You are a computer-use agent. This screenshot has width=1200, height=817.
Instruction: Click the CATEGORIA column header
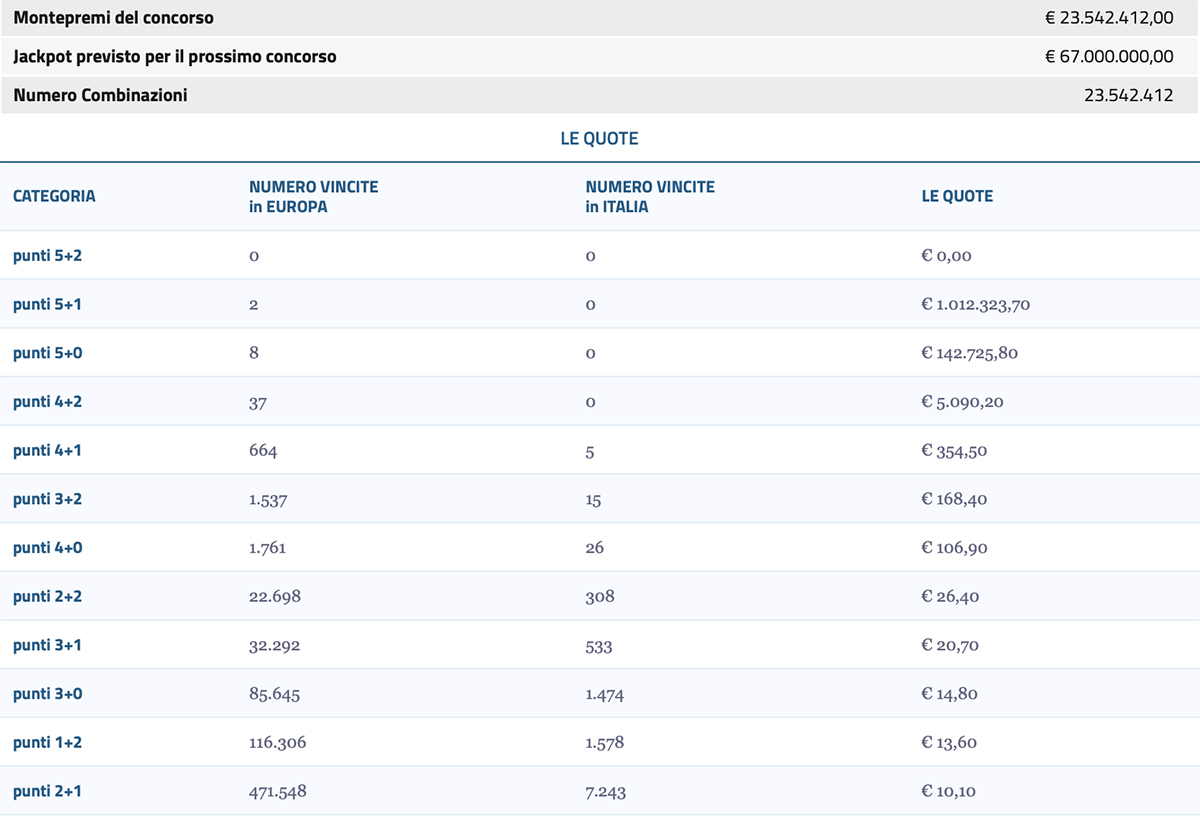click(54, 196)
